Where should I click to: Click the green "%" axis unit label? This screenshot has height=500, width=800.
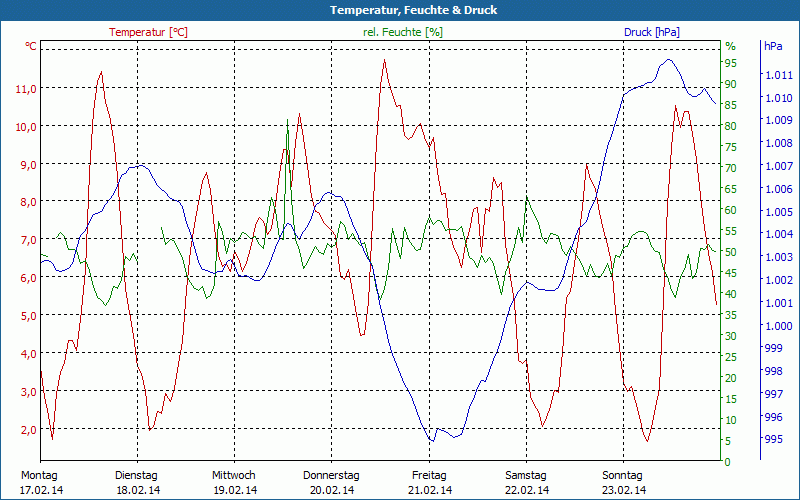[730, 47]
